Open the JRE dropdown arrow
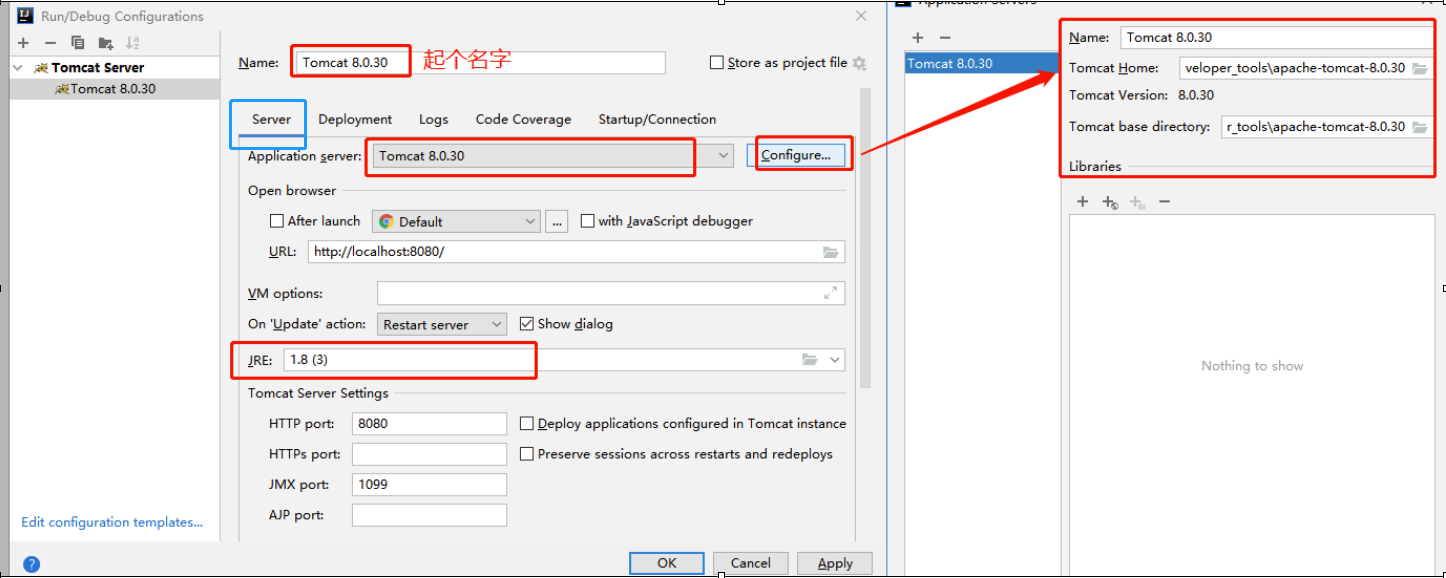Screen dimensions: 1446x578 click(x=835, y=359)
